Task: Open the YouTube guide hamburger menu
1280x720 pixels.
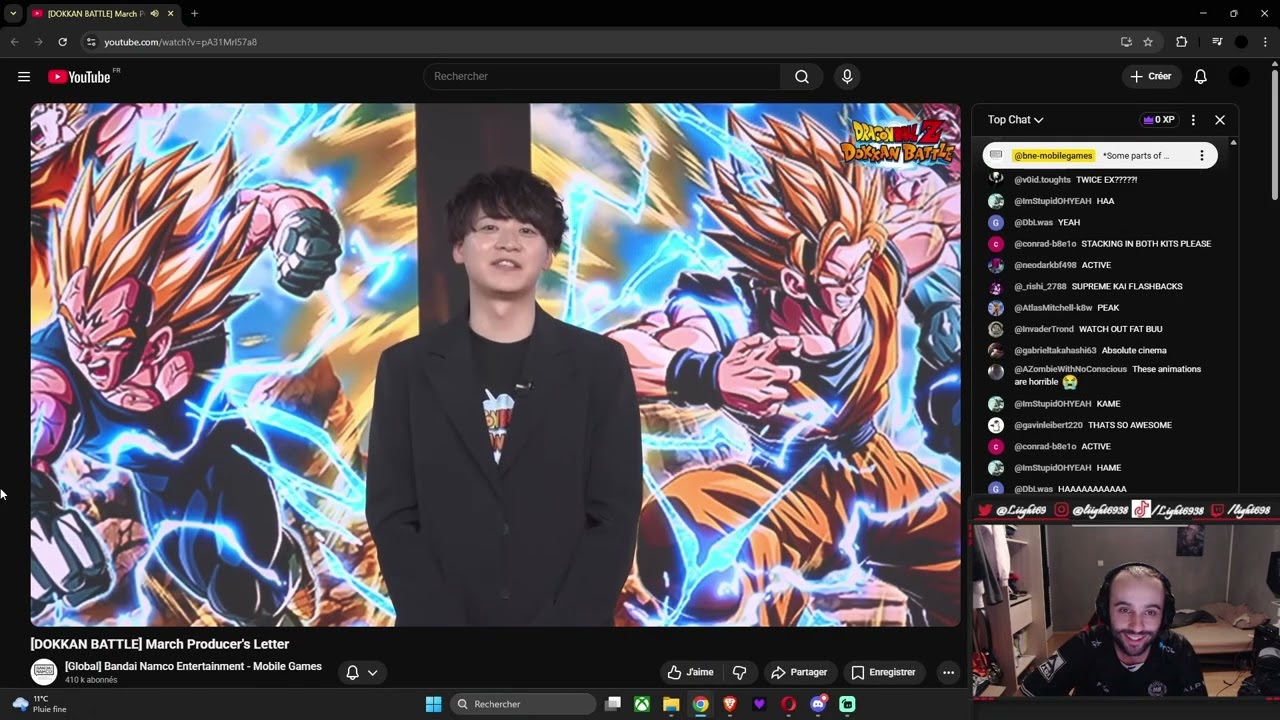Action: 24,77
